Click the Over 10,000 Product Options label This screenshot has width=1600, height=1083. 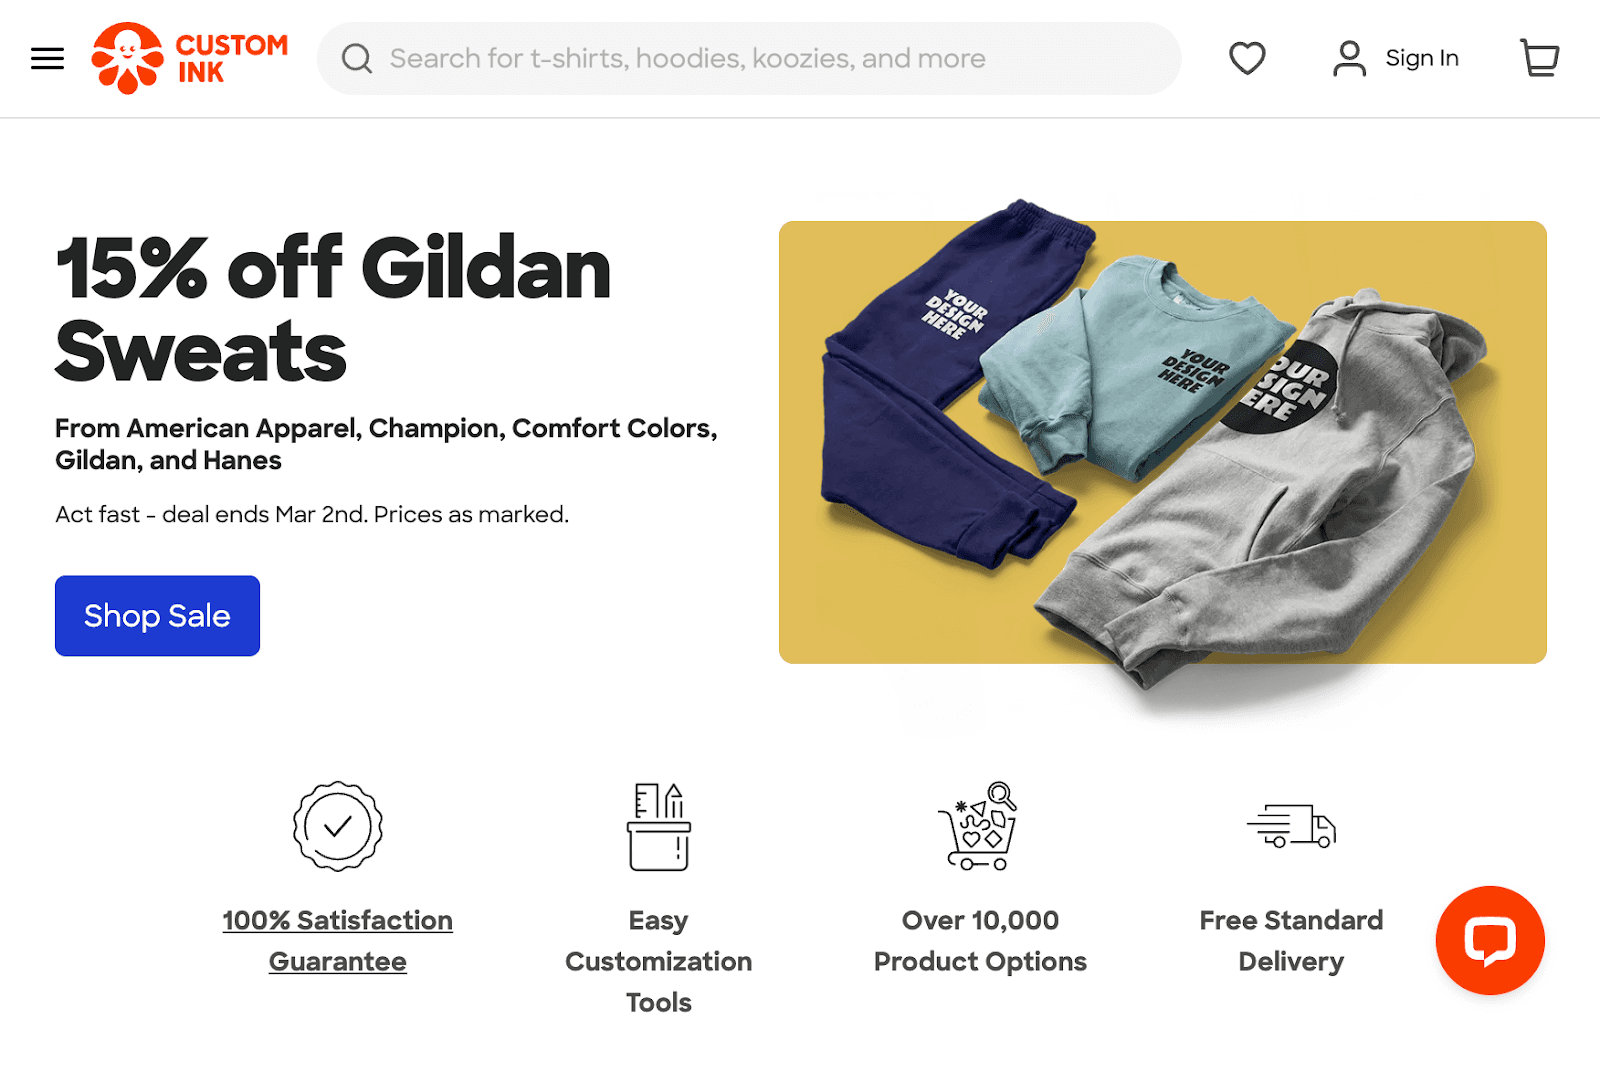tap(980, 940)
